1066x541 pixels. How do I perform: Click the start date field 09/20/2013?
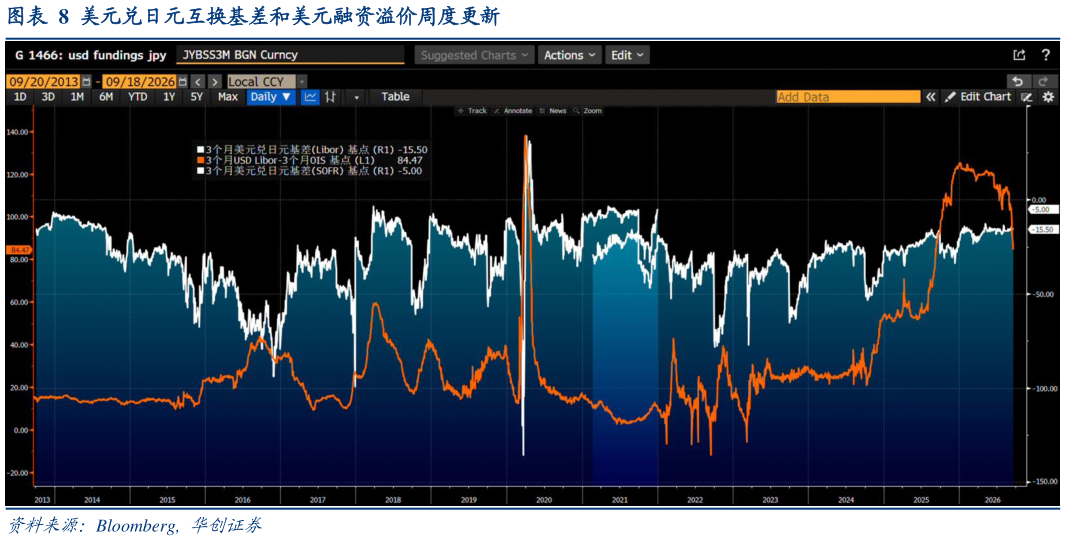(x=44, y=82)
